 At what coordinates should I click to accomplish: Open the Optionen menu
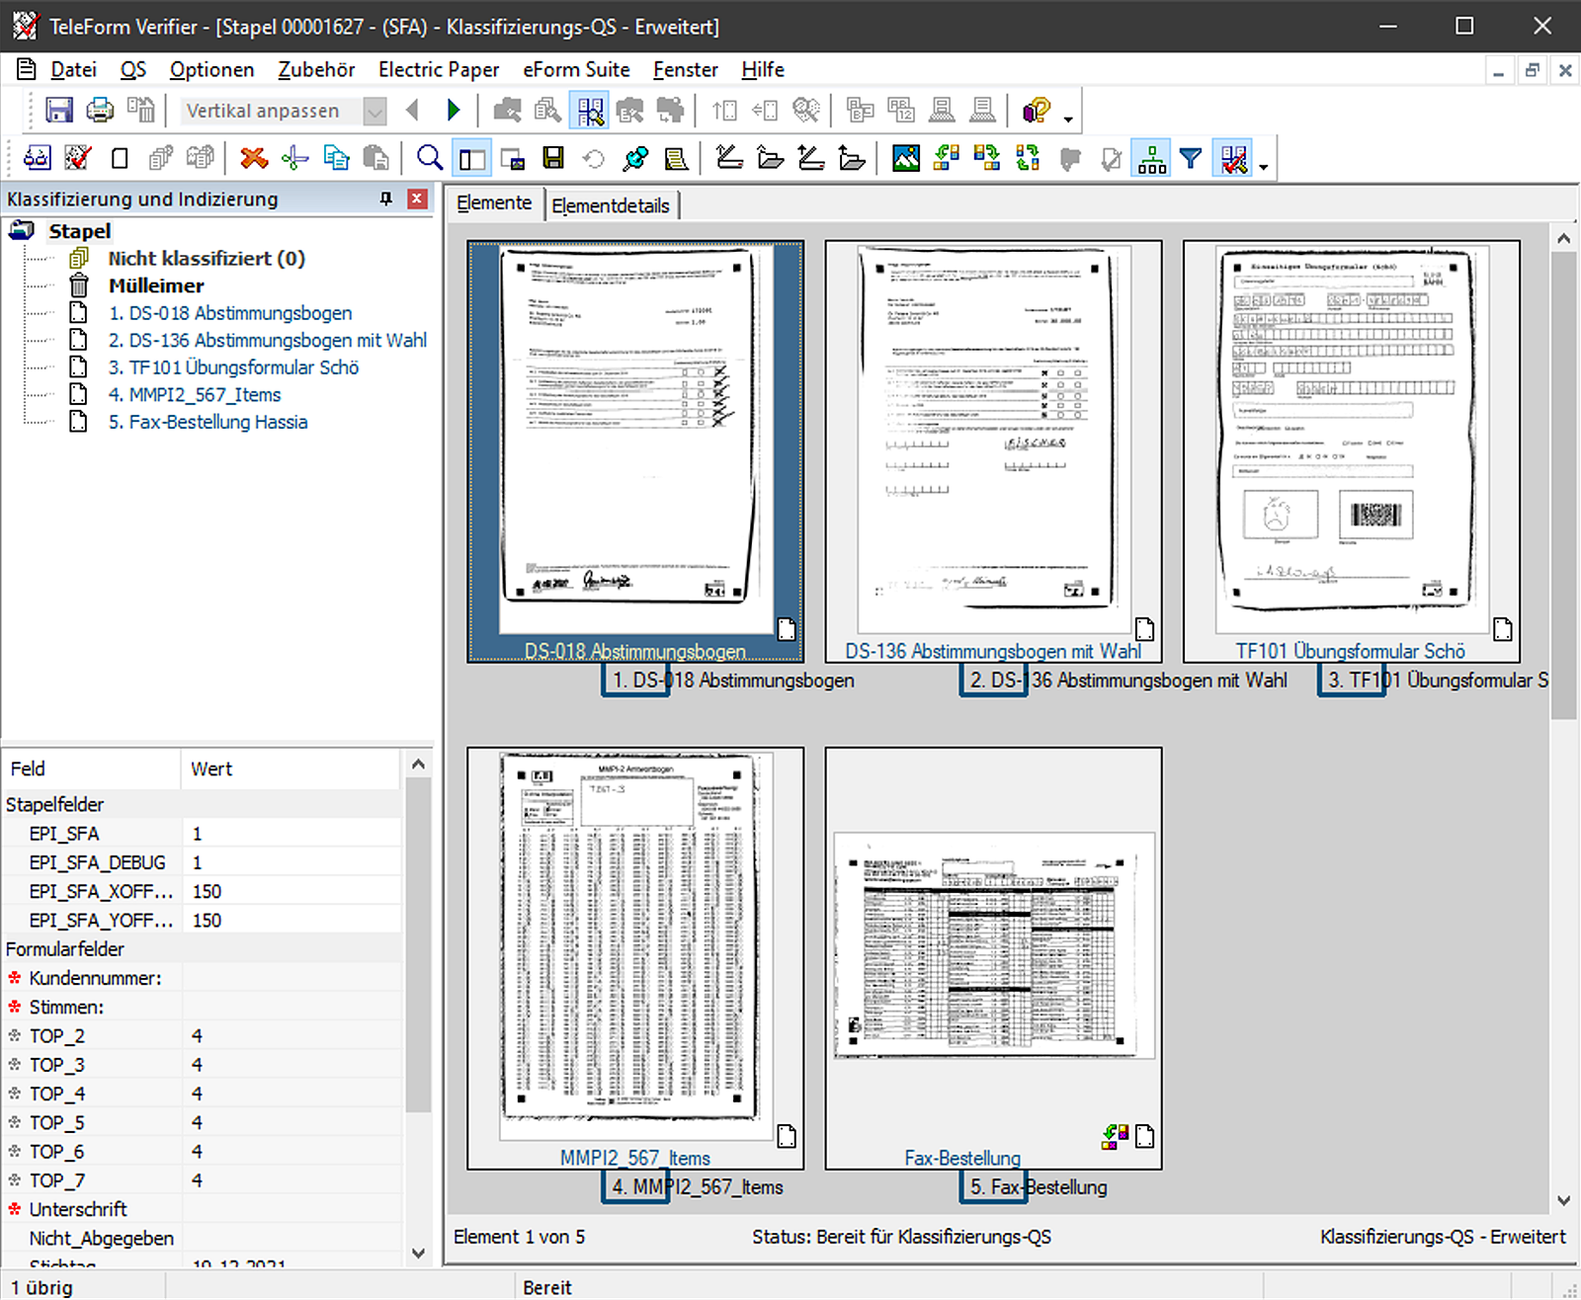pyautogui.click(x=211, y=70)
